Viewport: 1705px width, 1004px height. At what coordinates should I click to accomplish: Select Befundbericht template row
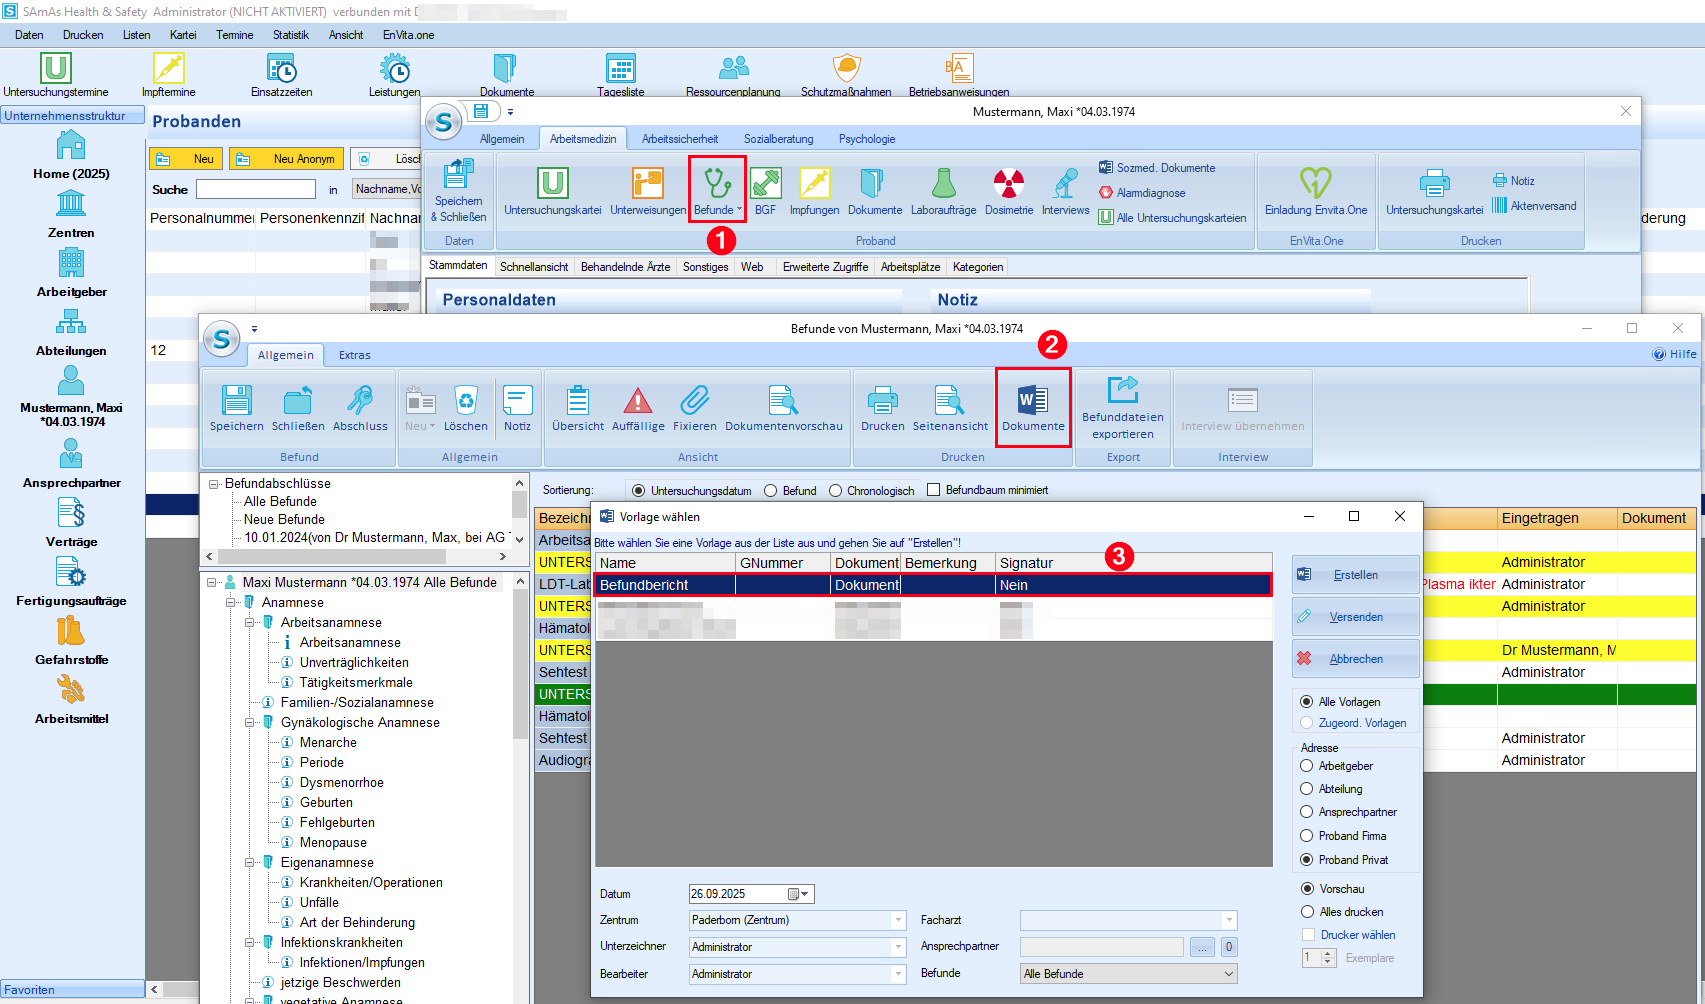point(933,585)
